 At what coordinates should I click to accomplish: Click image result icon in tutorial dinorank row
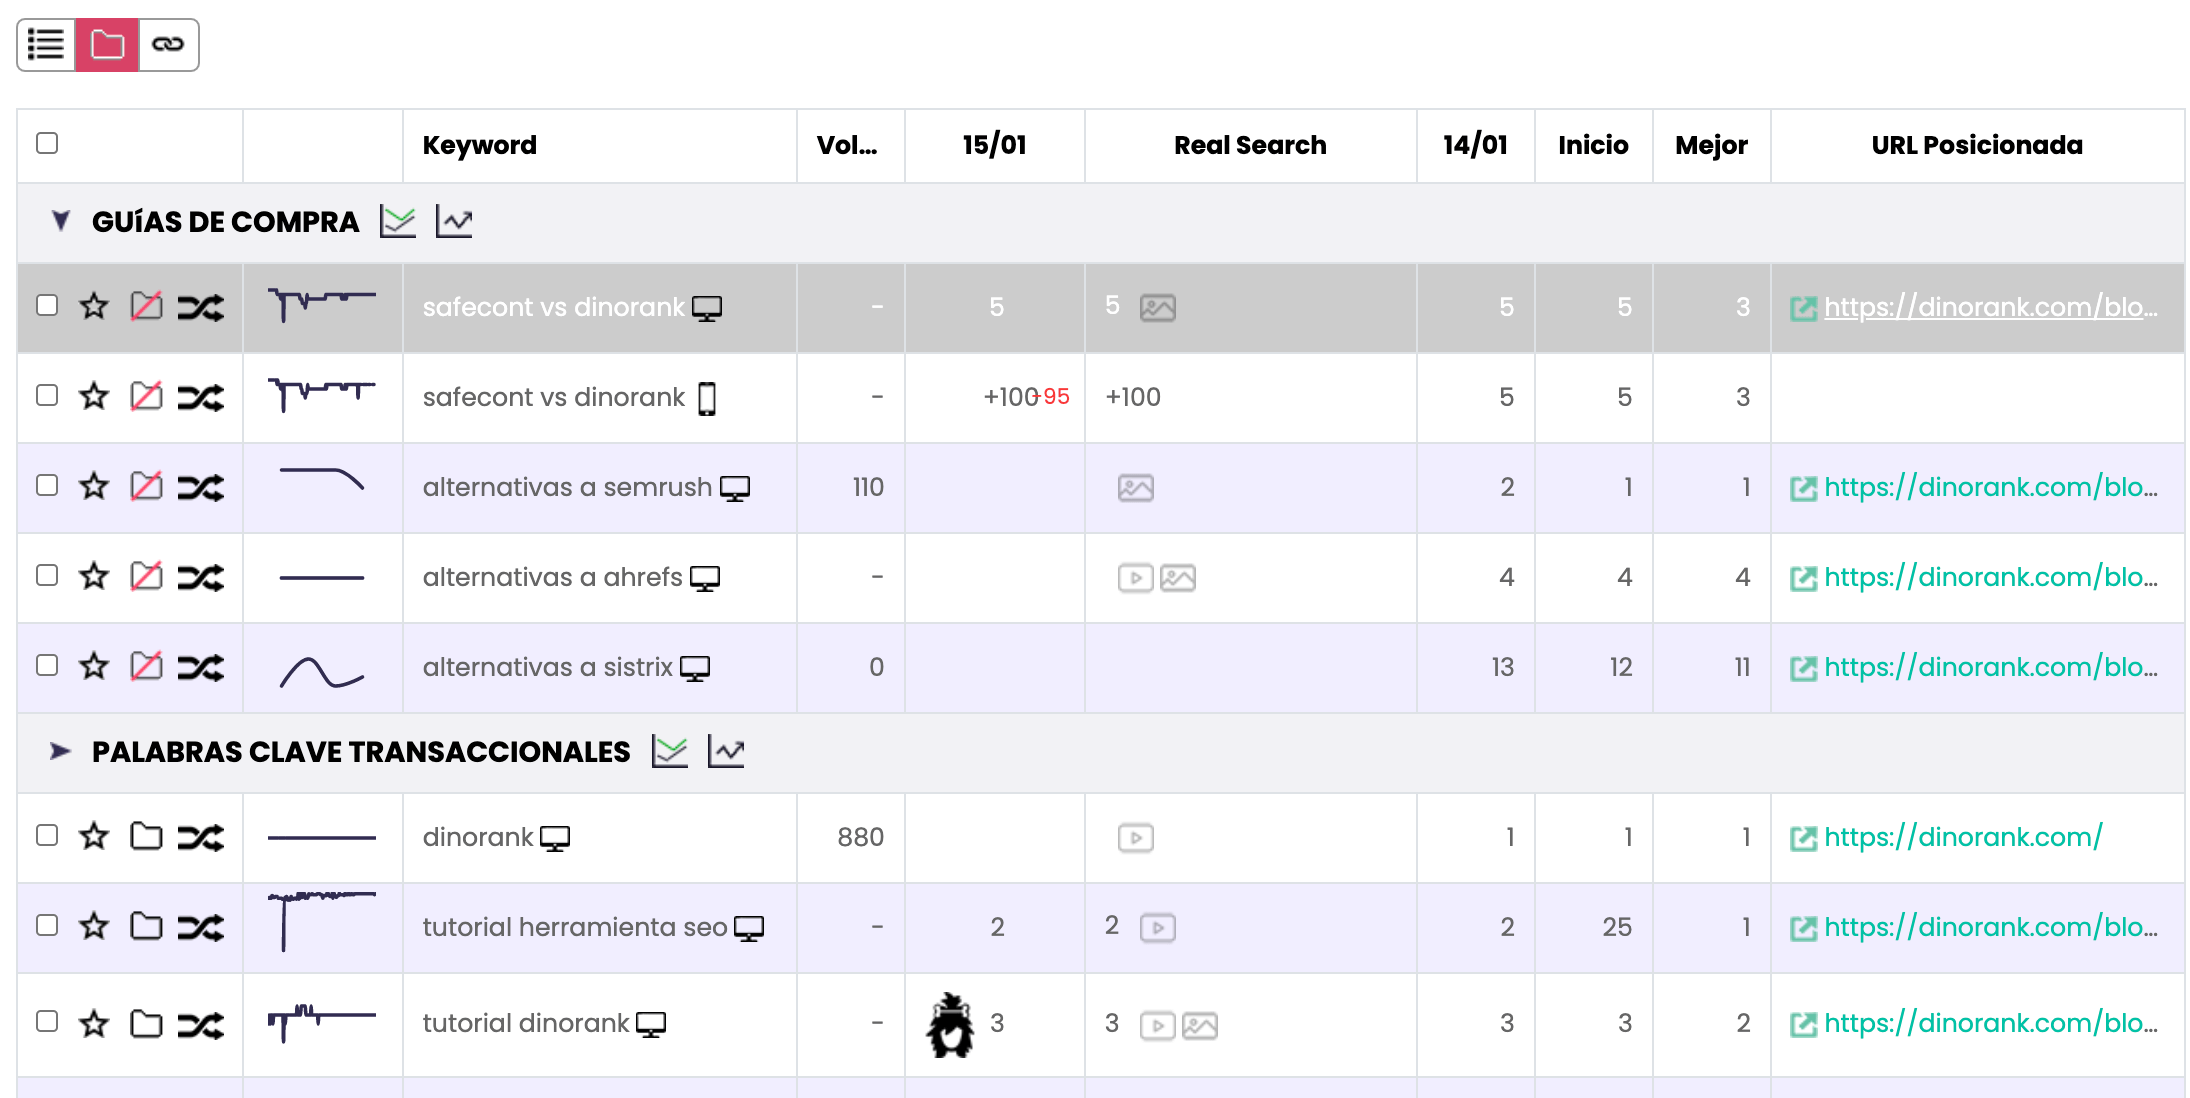click(x=1200, y=1026)
